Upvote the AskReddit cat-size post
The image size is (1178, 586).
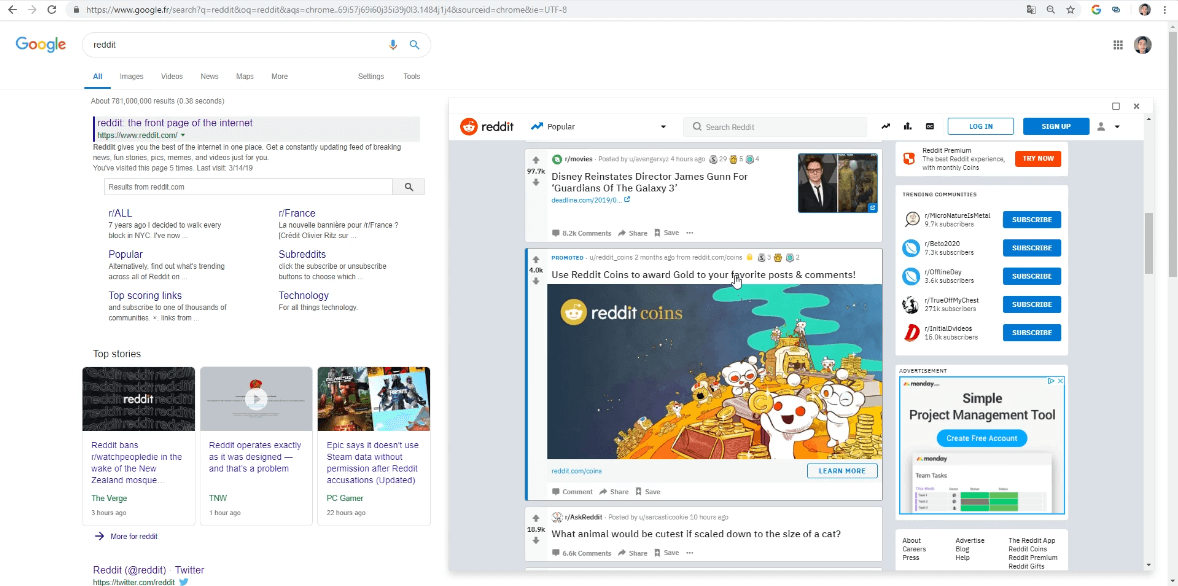click(536, 518)
